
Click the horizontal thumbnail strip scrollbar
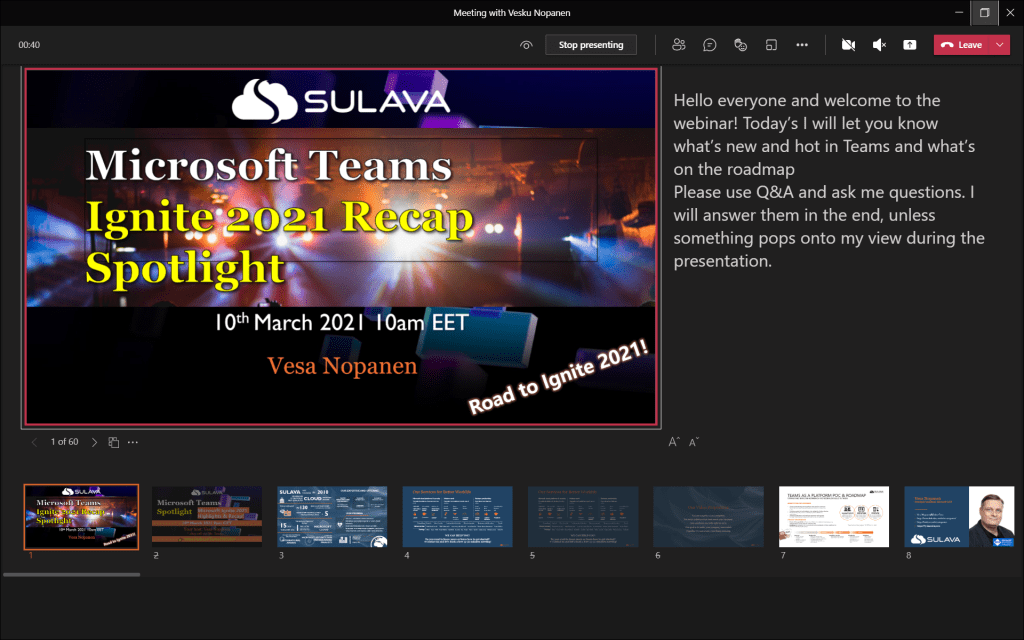pyautogui.click(x=72, y=574)
